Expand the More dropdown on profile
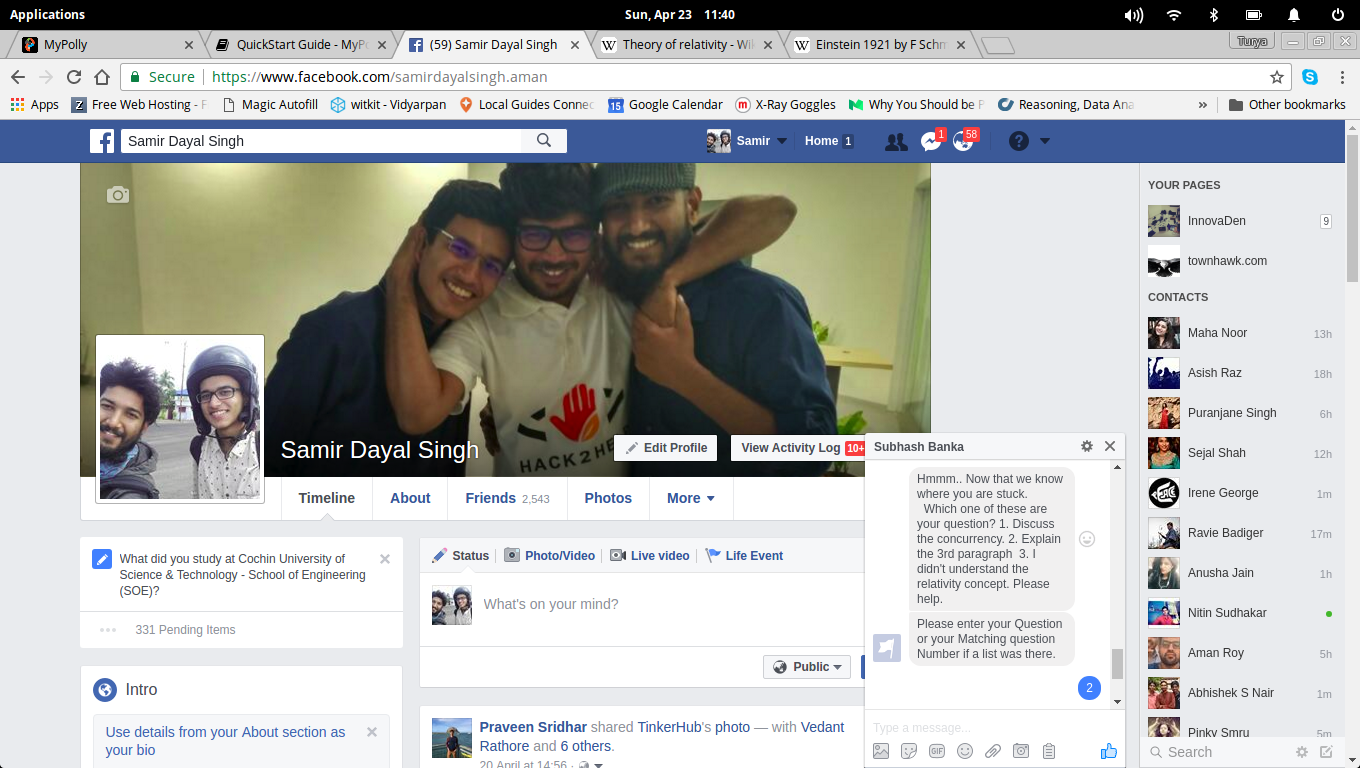Screen dimensions: 1360x768 click(690, 498)
